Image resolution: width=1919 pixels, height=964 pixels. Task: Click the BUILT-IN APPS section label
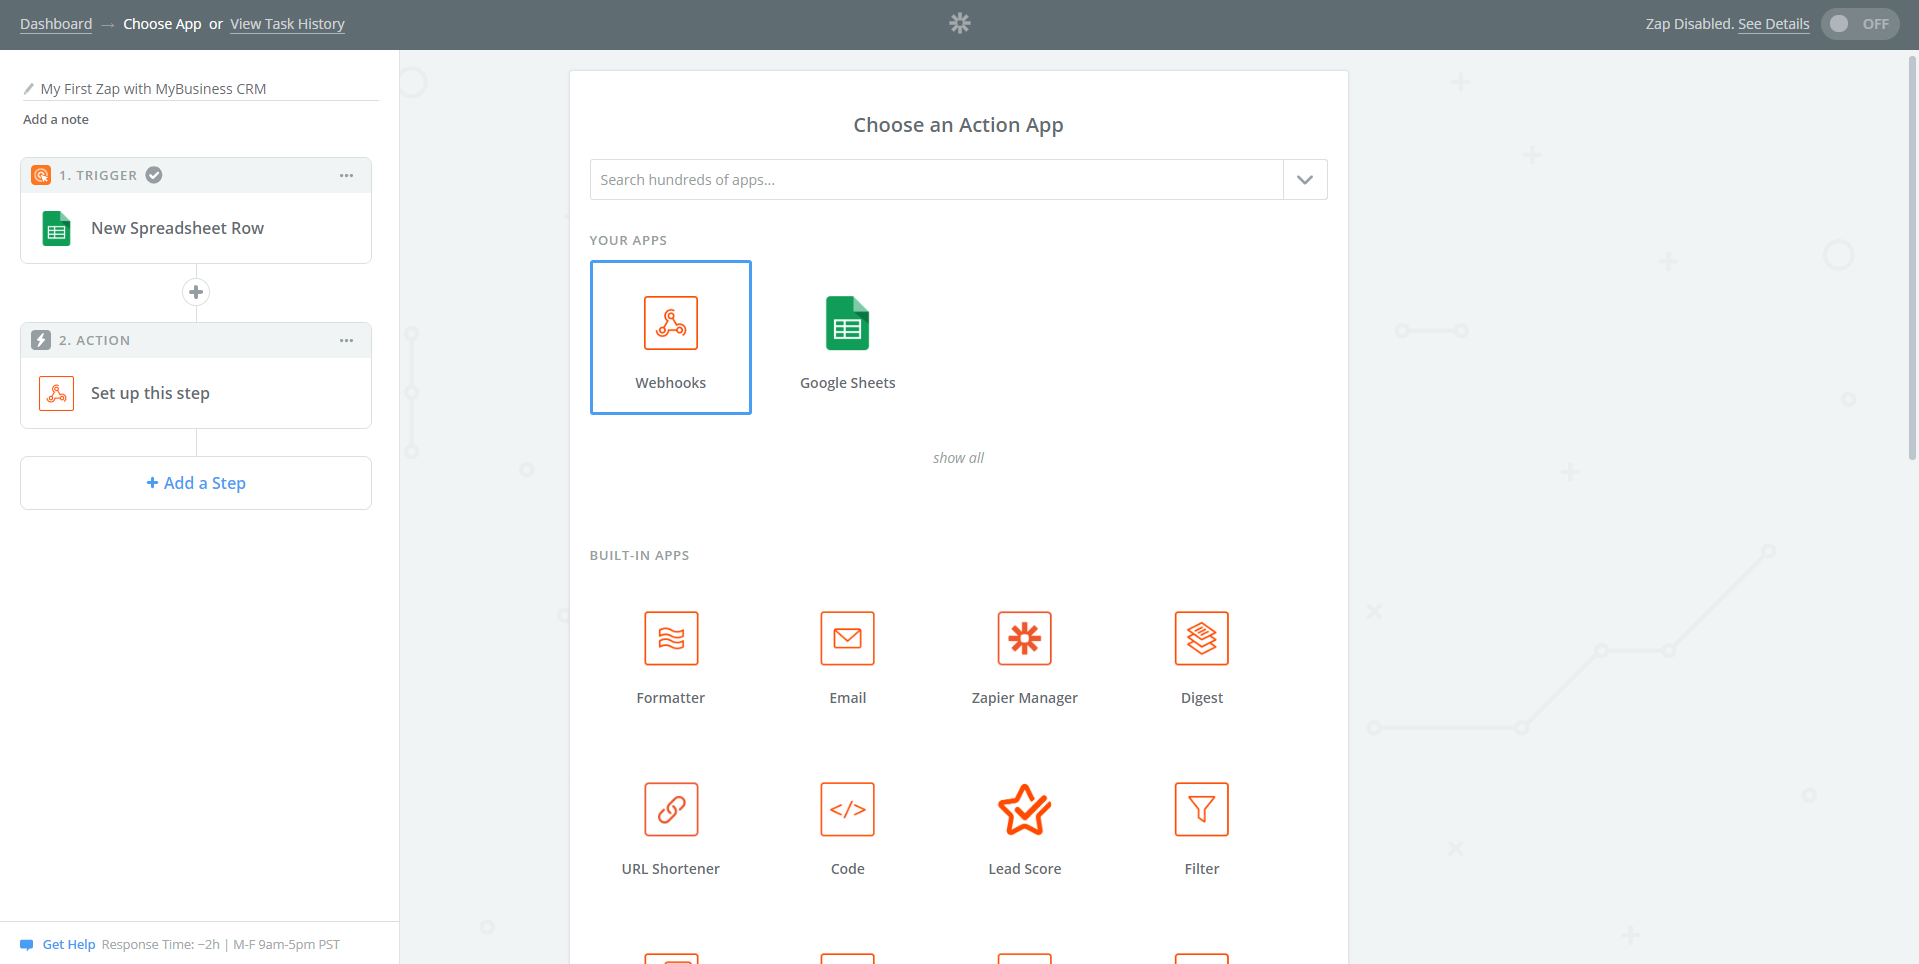[x=639, y=555]
